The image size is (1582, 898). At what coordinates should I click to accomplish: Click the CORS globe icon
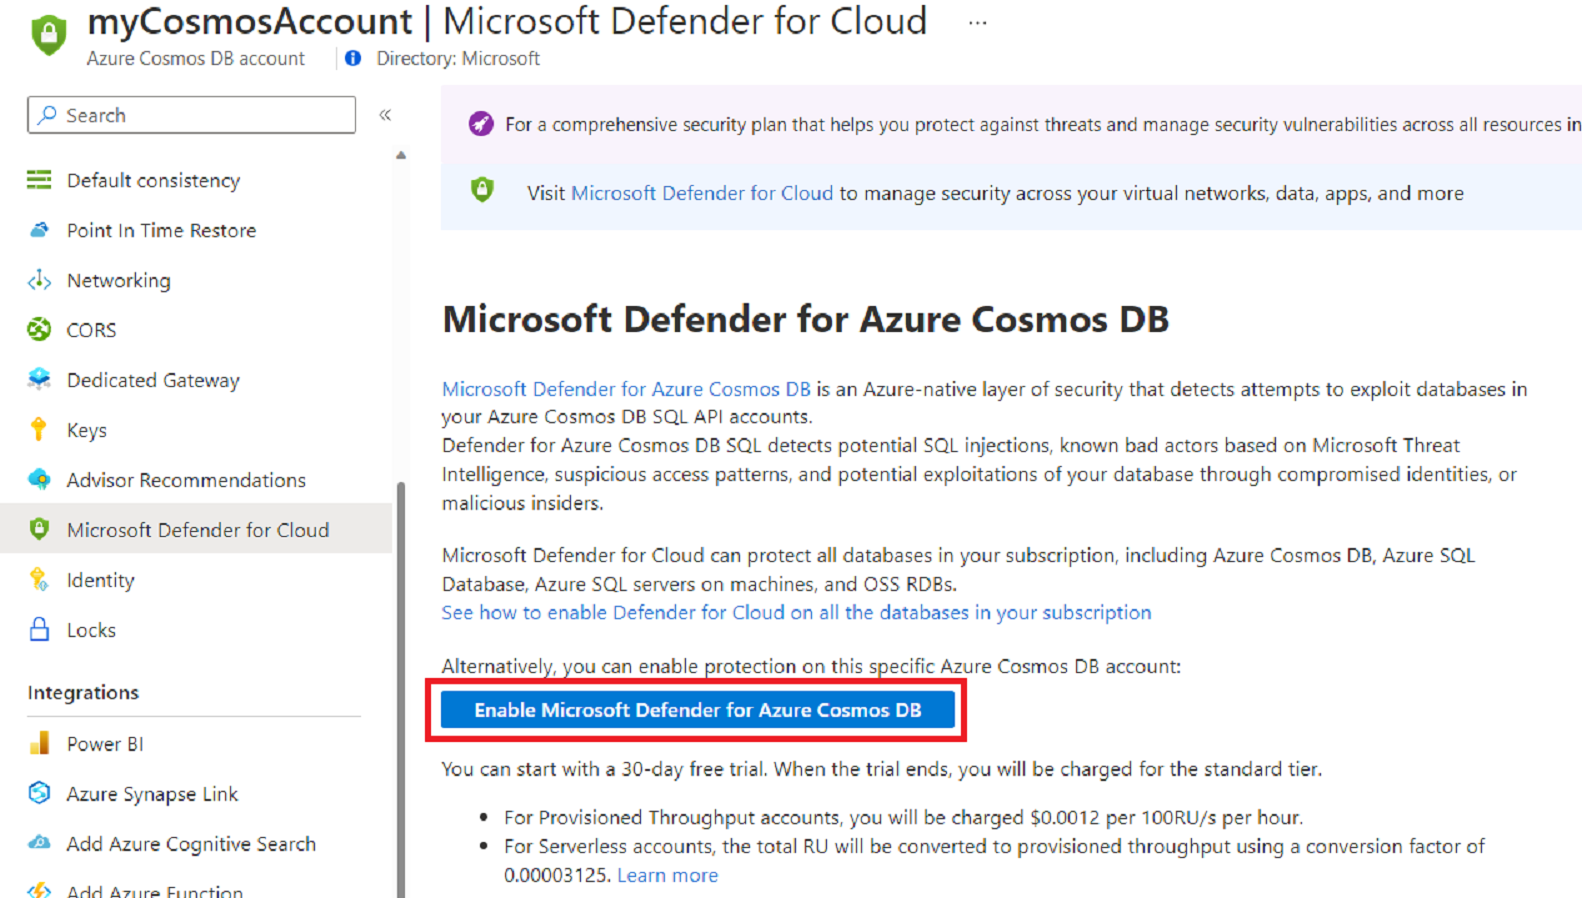pos(39,329)
